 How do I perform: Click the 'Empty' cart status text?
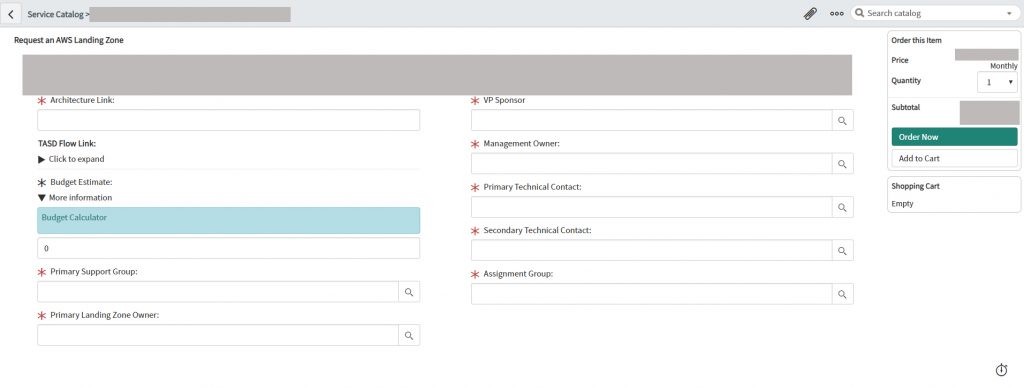click(903, 204)
